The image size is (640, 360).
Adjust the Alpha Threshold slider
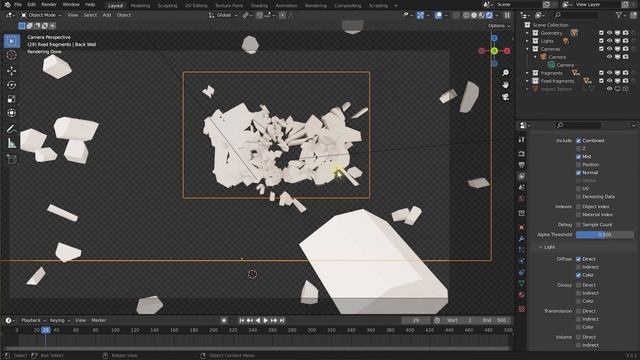point(604,235)
